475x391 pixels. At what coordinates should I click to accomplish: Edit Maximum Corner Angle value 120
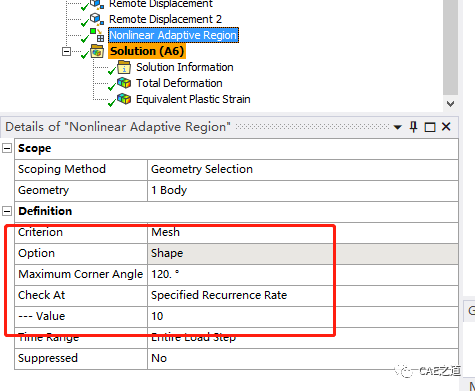point(303,275)
